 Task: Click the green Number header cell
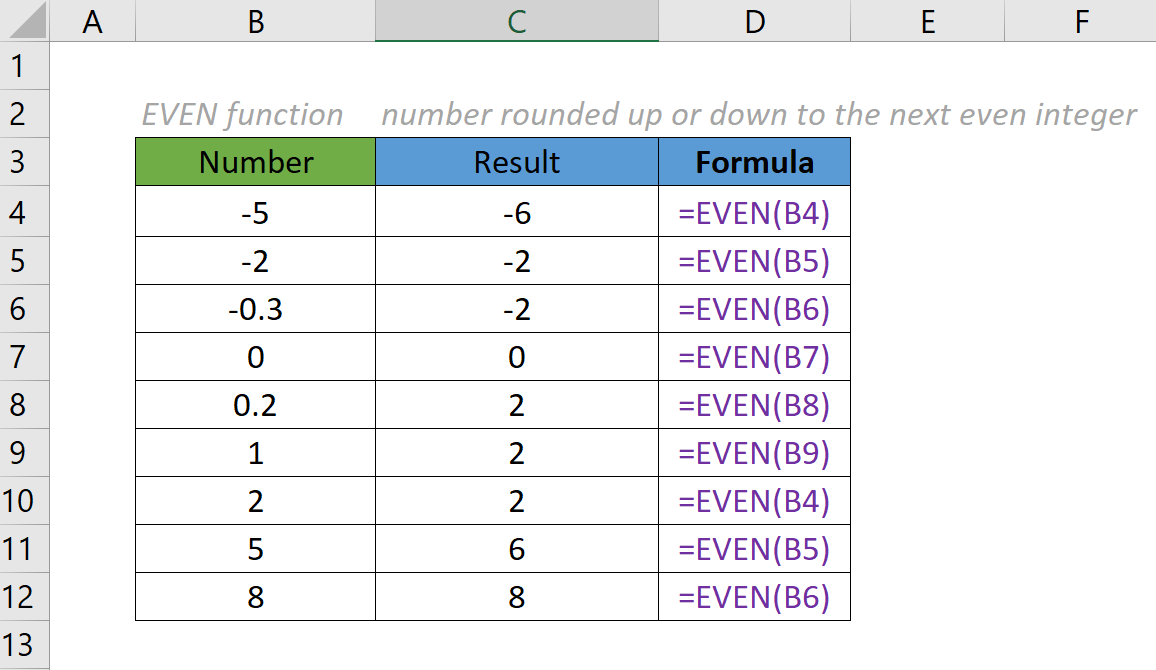pos(254,162)
